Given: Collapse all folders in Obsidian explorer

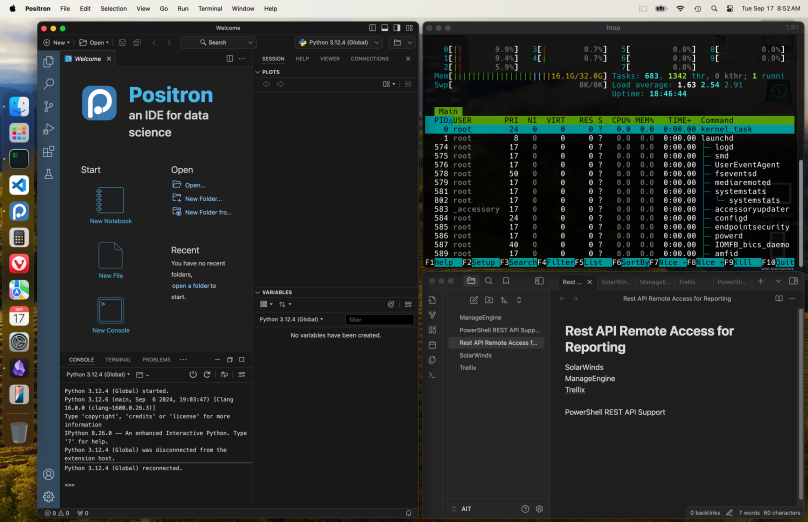Looking at the screenshot, I should pyautogui.click(x=518, y=300).
